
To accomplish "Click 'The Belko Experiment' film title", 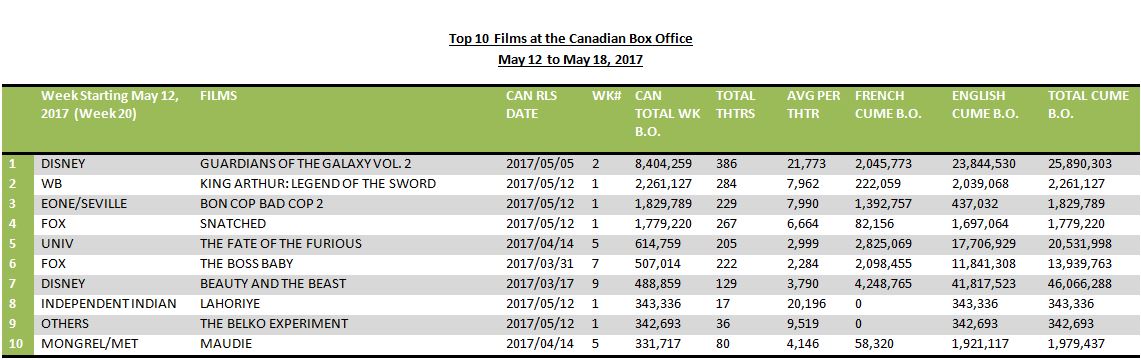I will [274, 323].
